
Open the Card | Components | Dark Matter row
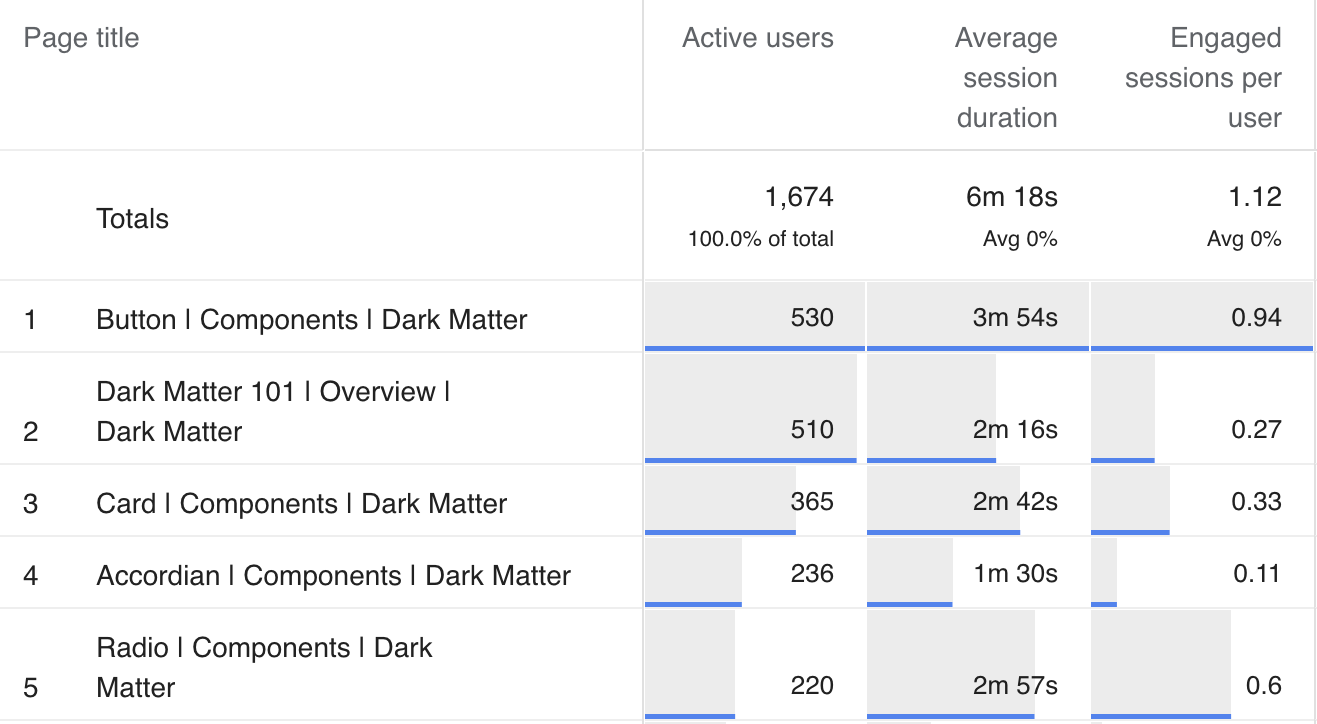click(x=299, y=503)
